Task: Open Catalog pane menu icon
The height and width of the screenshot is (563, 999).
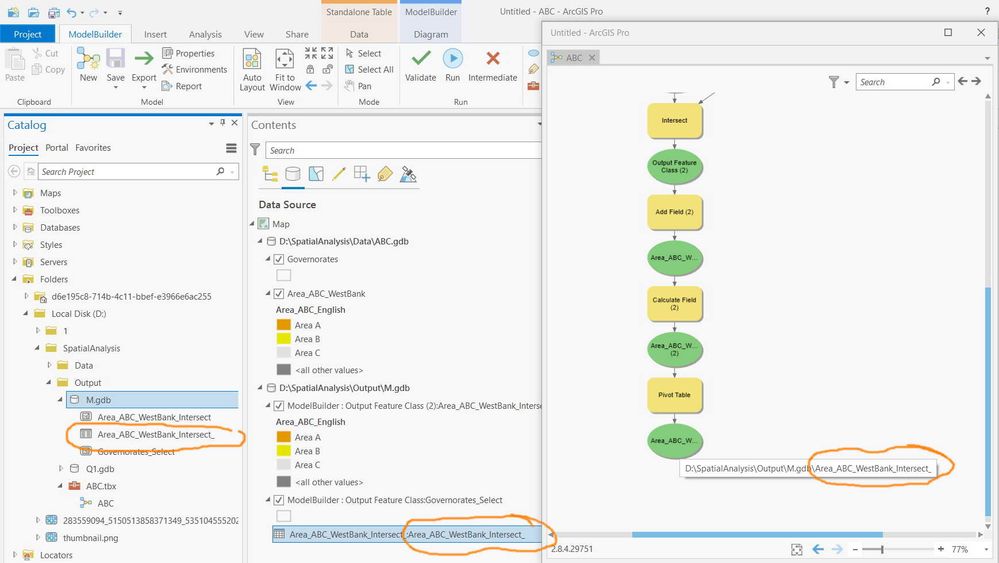Action: coord(231,148)
